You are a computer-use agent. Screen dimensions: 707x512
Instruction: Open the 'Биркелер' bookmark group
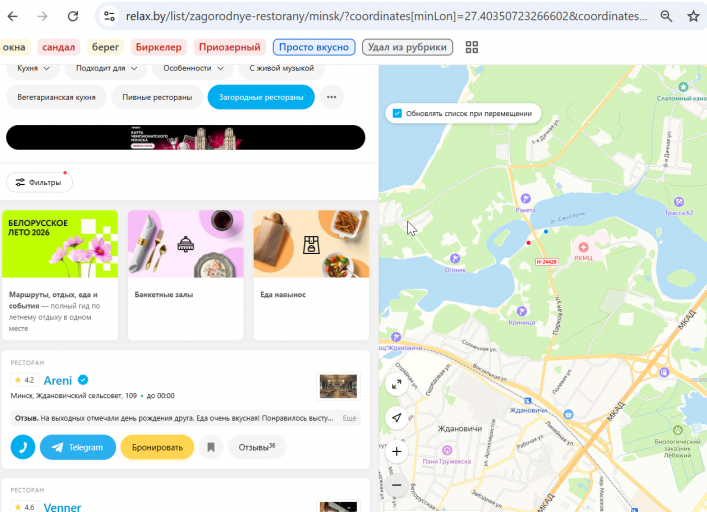159,47
